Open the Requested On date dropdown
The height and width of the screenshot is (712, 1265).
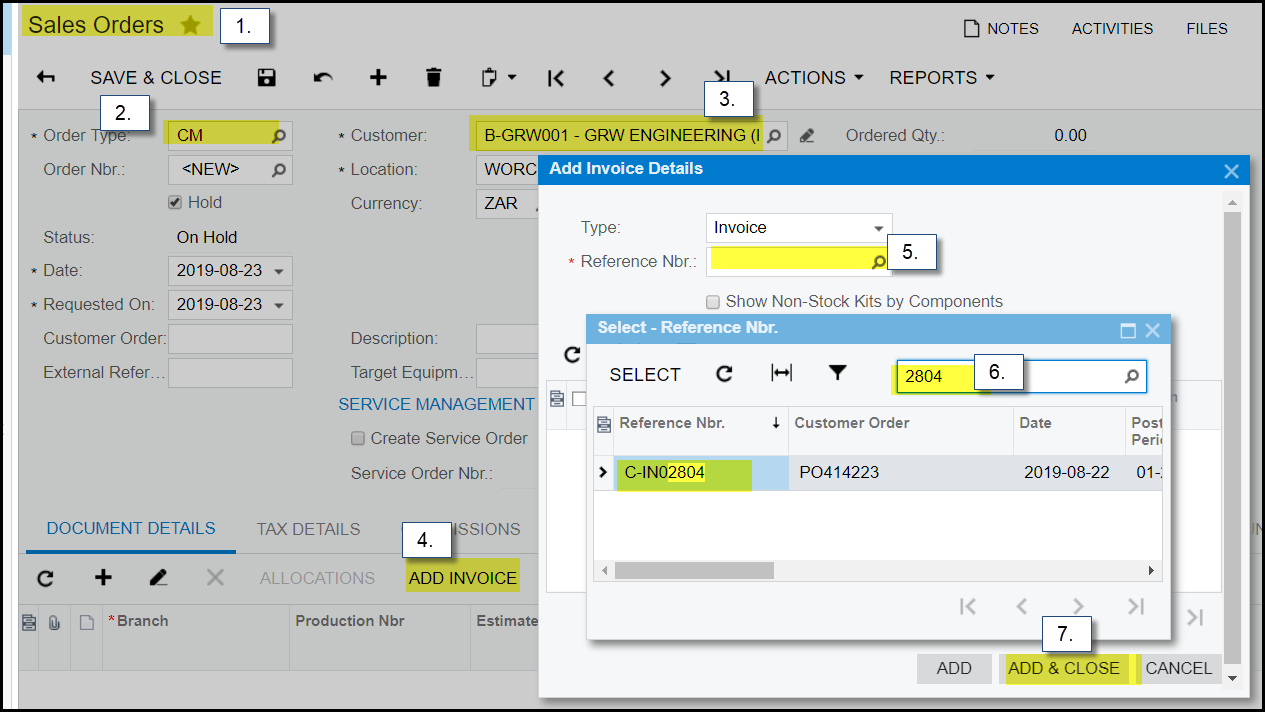(279, 305)
